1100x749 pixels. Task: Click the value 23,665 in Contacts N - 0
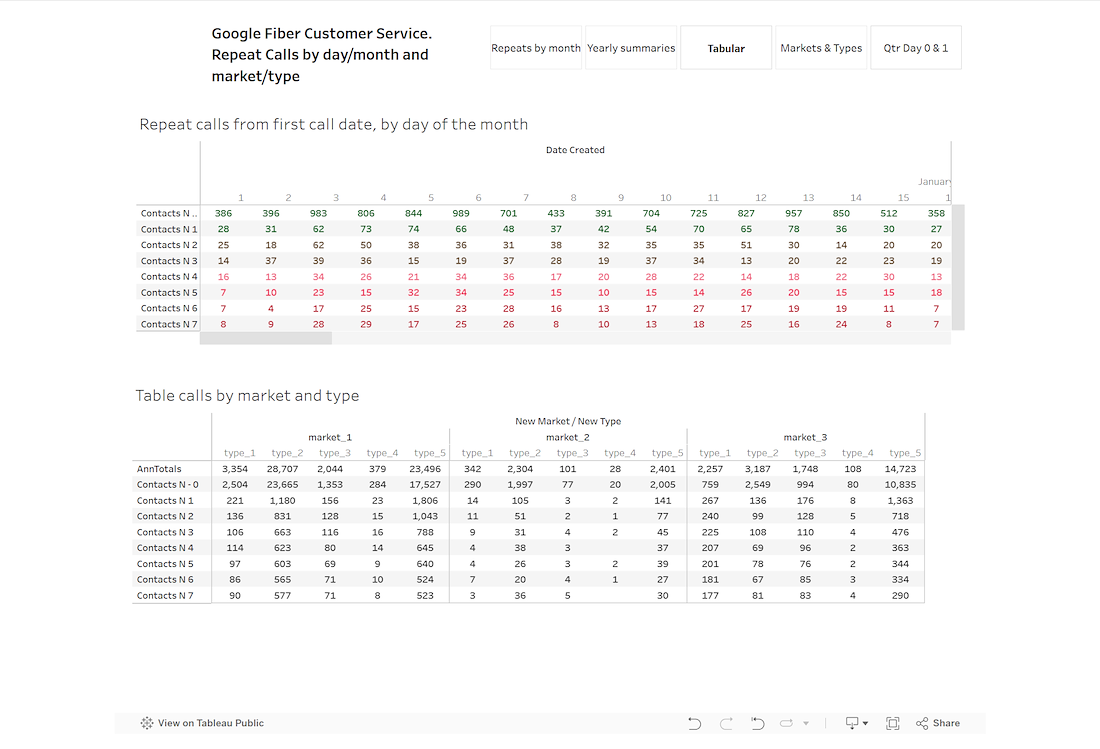(x=283, y=485)
